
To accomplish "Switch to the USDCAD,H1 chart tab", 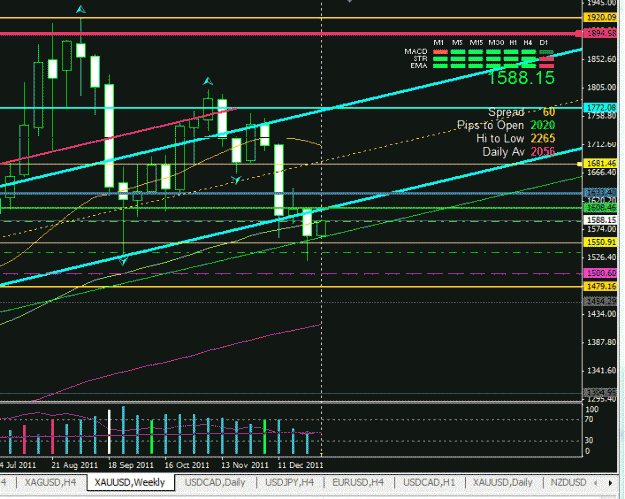I will tap(429, 483).
